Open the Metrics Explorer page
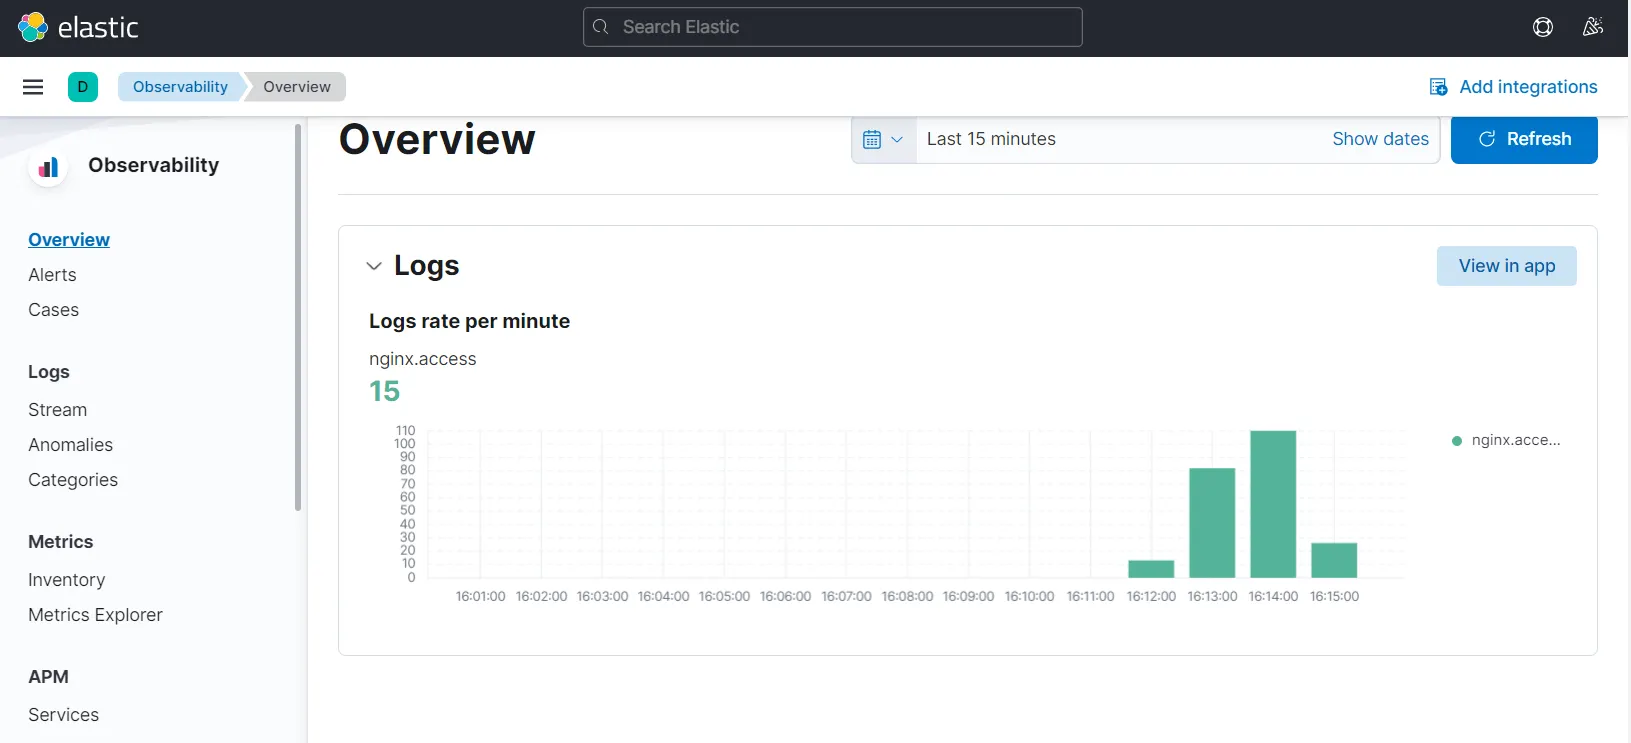This screenshot has width=1631, height=743. pos(95,615)
